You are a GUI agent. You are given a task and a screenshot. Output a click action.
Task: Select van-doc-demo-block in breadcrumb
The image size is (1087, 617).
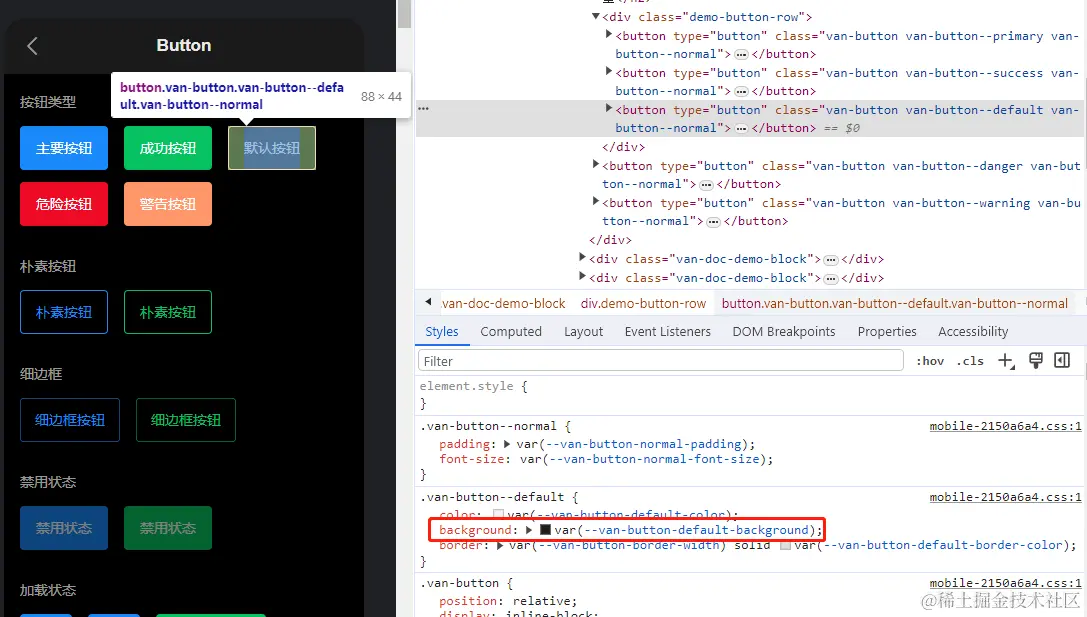pos(503,304)
